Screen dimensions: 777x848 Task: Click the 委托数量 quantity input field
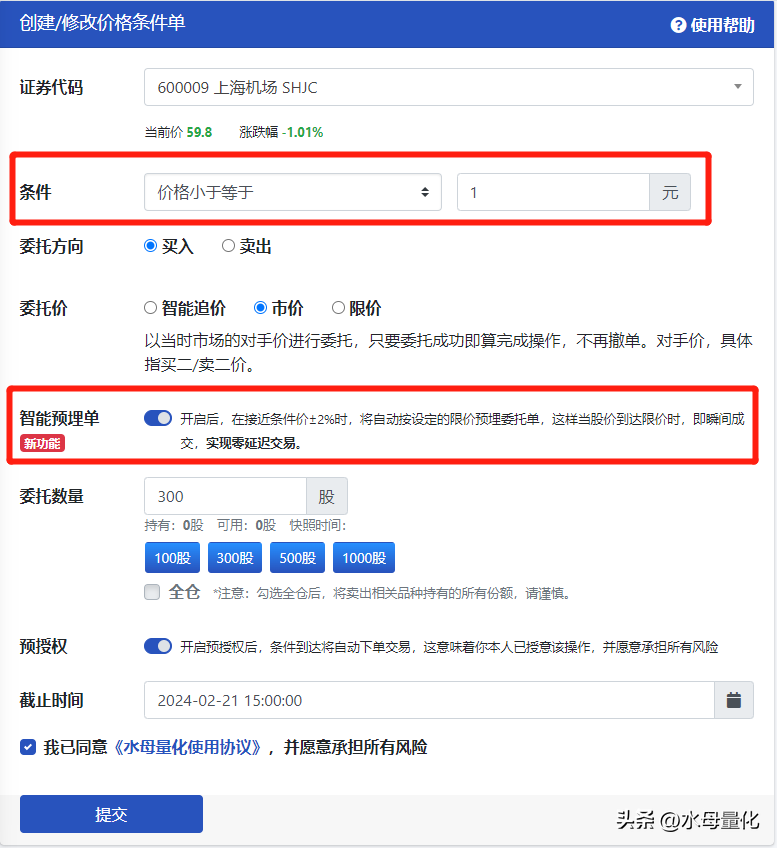[225, 496]
